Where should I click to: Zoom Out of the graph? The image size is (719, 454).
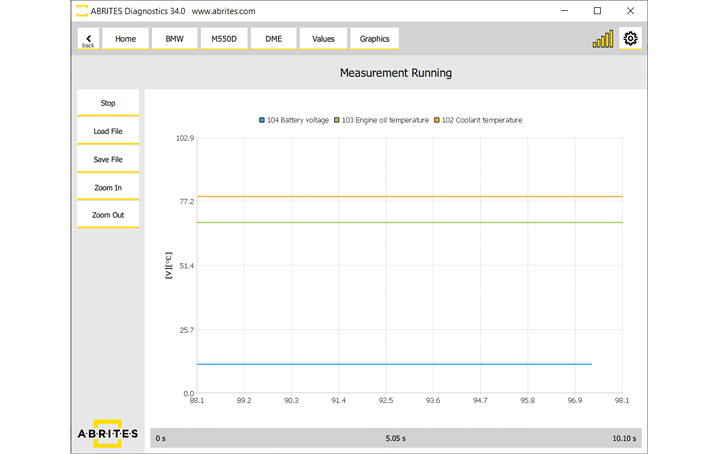[108, 215]
